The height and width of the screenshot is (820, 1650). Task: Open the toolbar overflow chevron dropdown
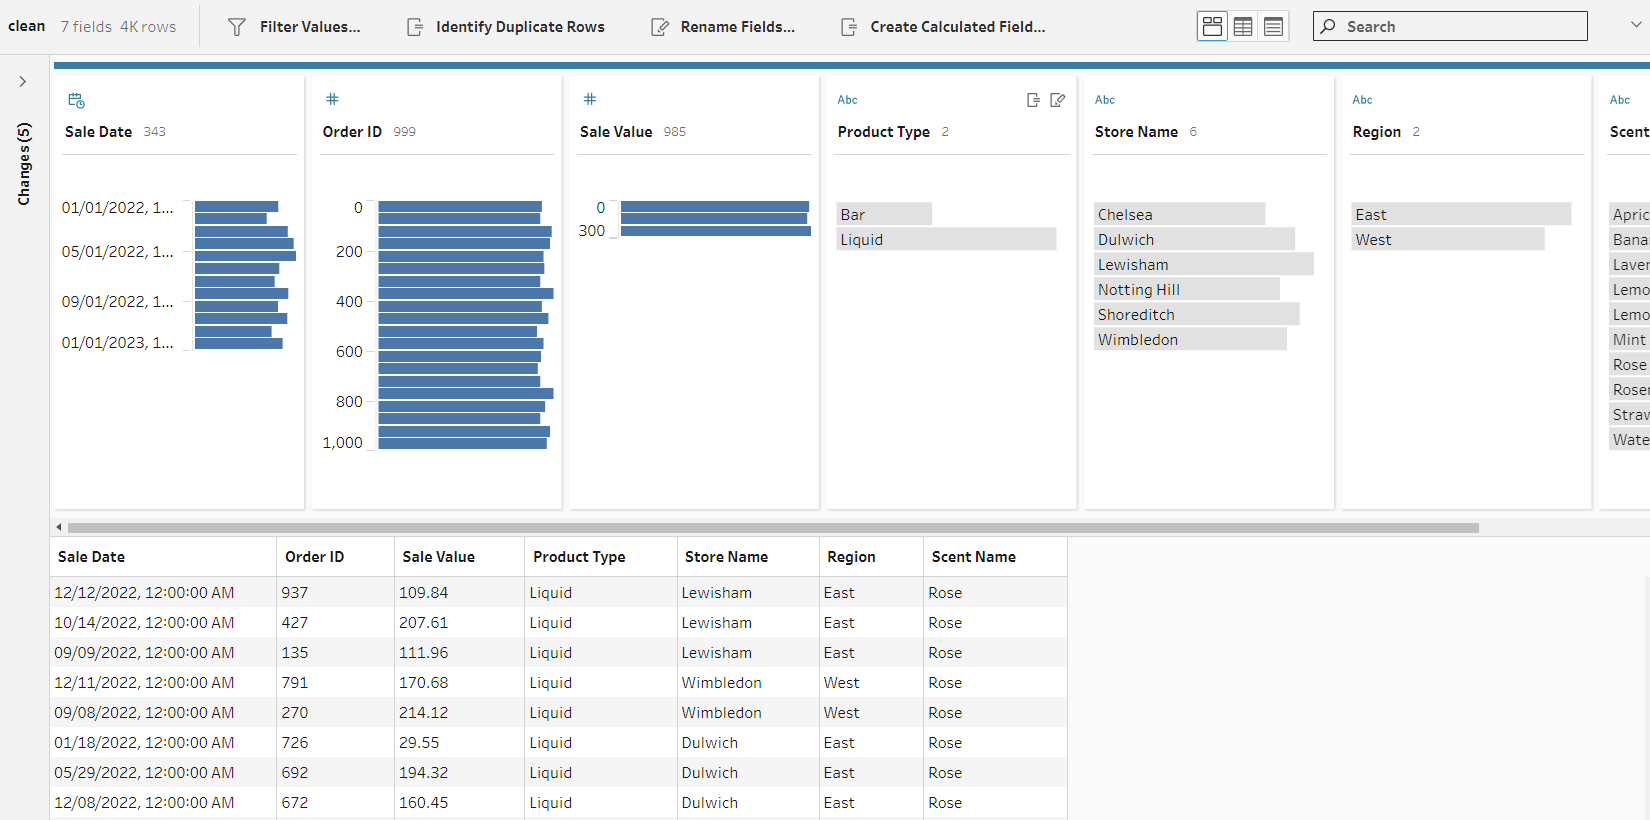coord(1635,25)
